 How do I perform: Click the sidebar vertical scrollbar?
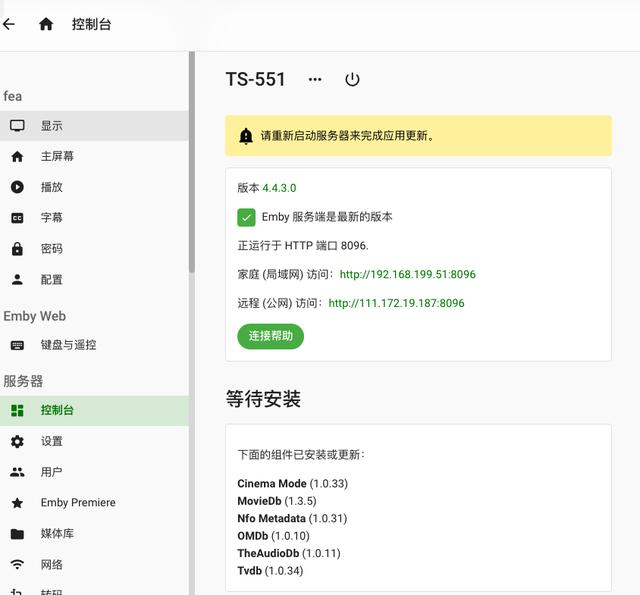[x=191, y=162]
